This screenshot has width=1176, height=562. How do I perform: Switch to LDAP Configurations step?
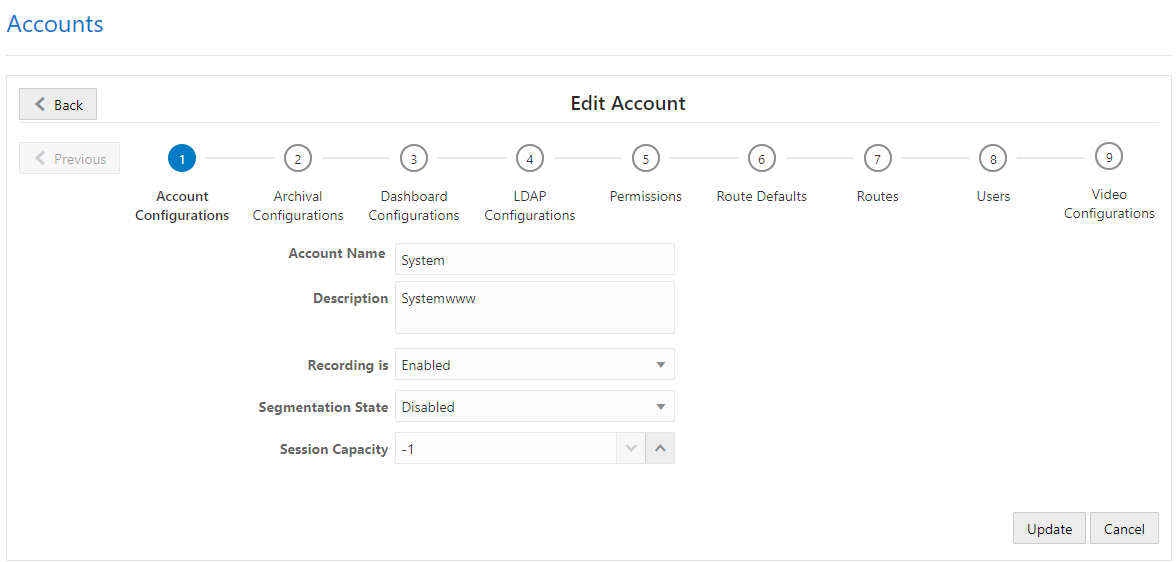[x=530, y=206]
